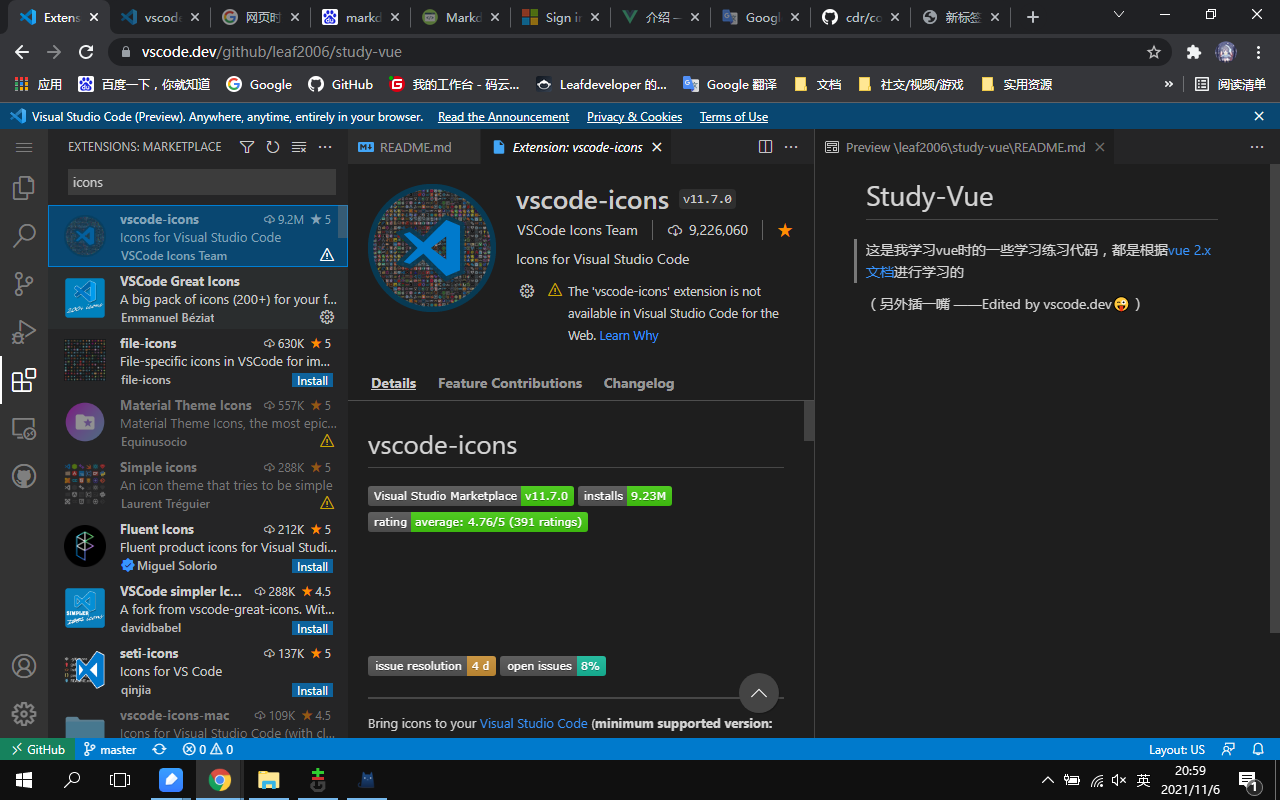Click the master branch in status bar

110,749
